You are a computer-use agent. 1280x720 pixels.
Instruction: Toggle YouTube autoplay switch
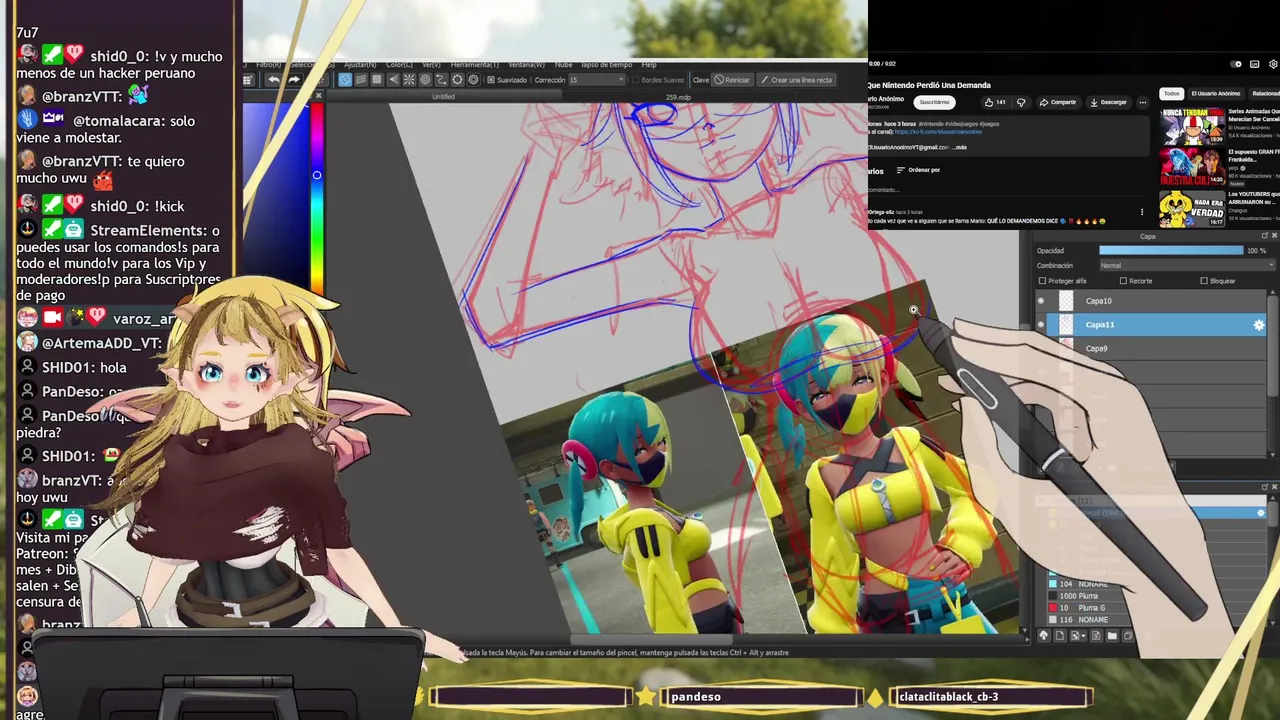pos(1236,64)
